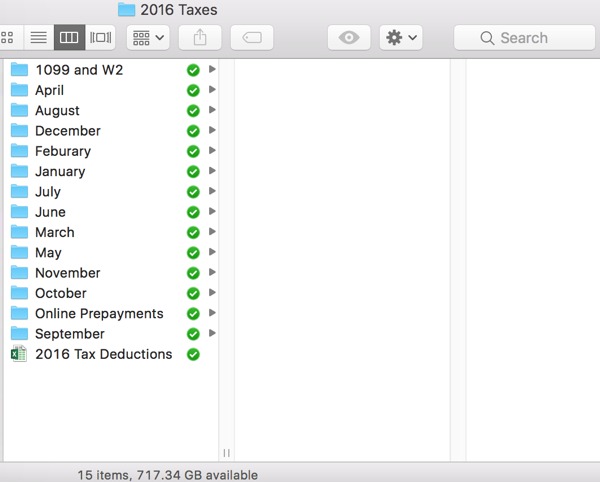The width and height of the screenshot is (600, 482).
Task: Select the September folder icon
Action: (x=19, y=333)
